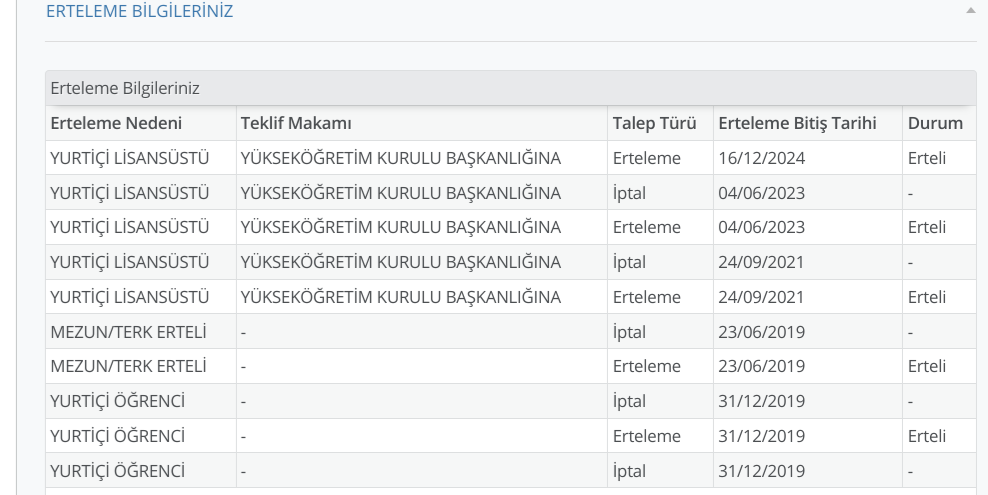Click the first YURTİÇİ LİSANSÜSTÜ row
Screen dimensions: 988x495
point(510,158)
